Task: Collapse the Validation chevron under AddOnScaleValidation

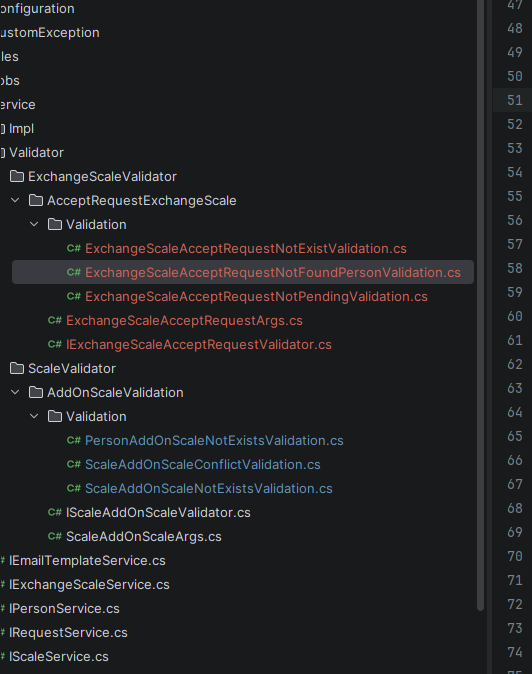Action: tap(34, 416)
